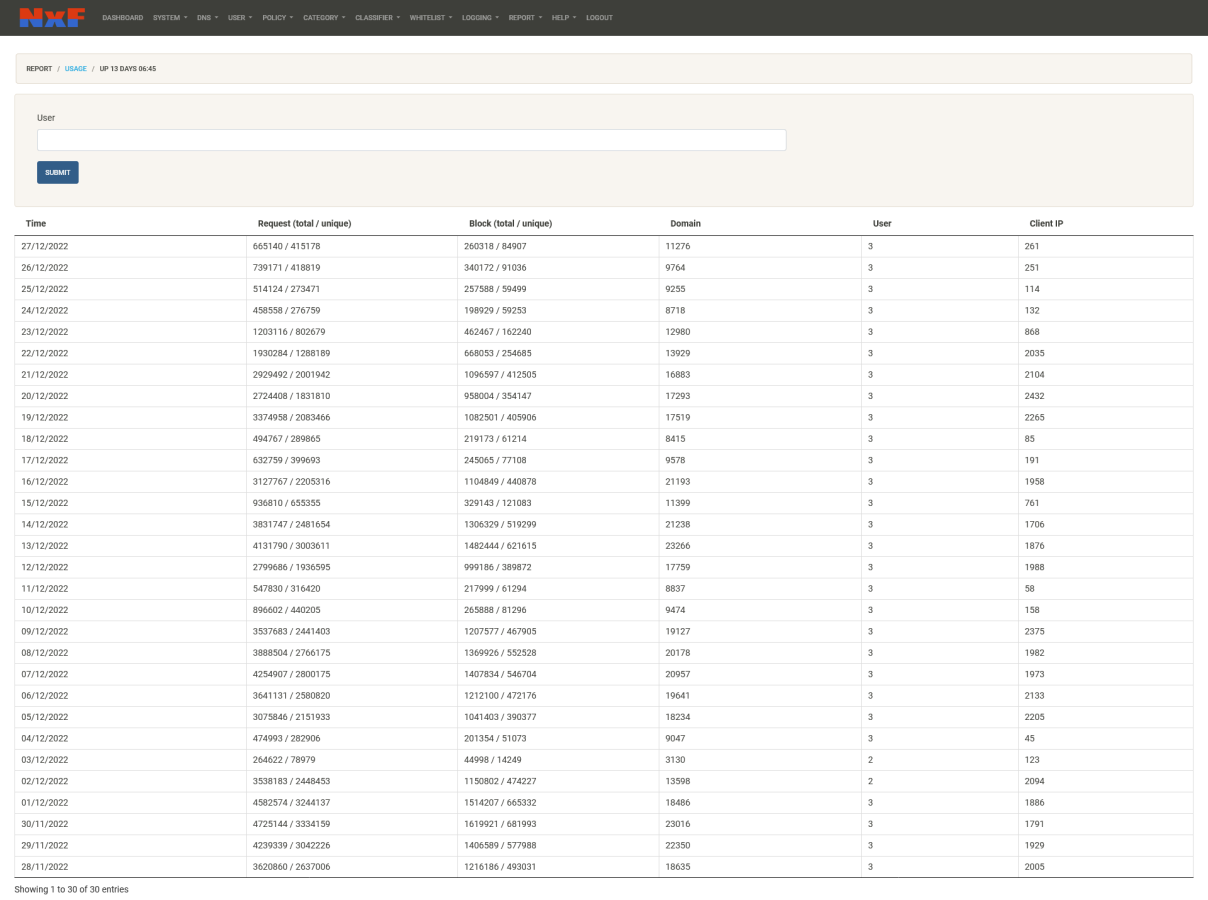Open the Whitelist dropdown menu
The image size is (1208, 900).
click(x=430, y=18)
